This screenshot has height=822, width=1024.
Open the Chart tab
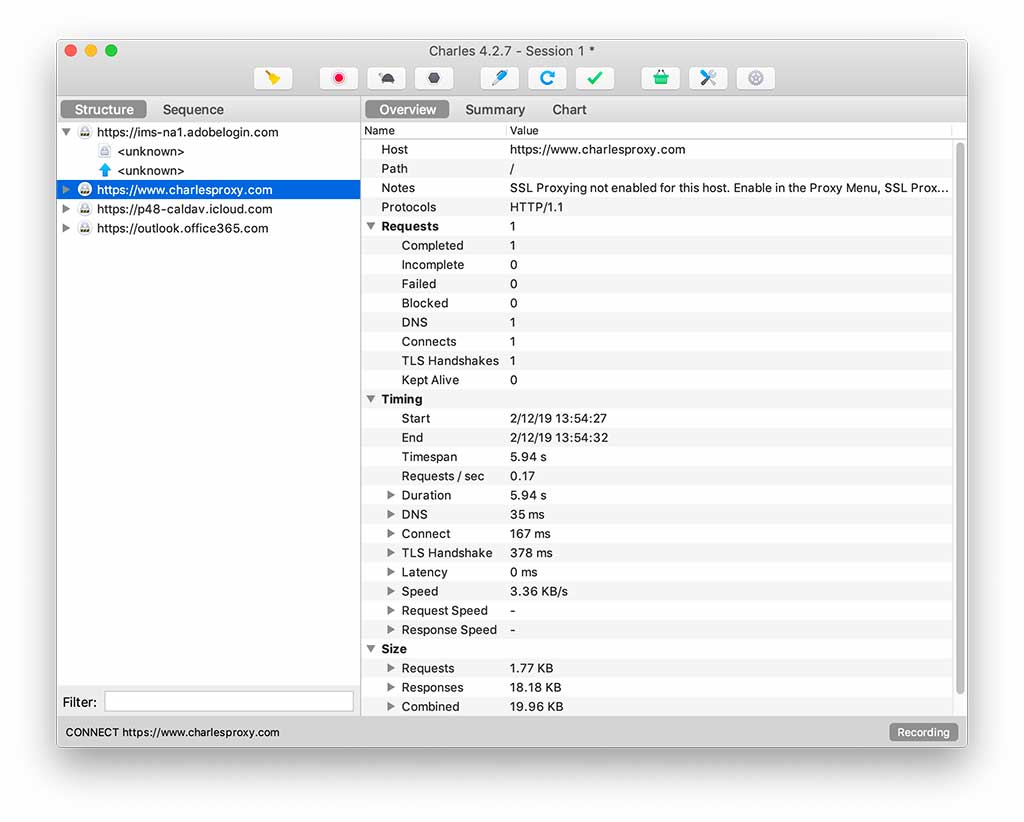pos(569,110)
